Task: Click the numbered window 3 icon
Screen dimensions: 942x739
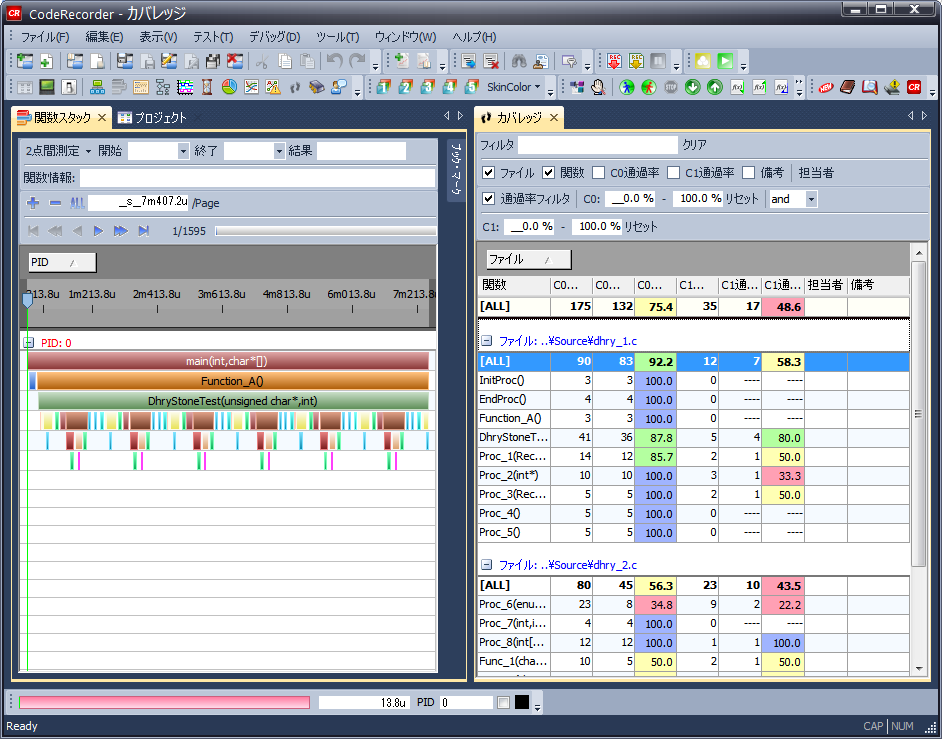Action: [427, 87]
